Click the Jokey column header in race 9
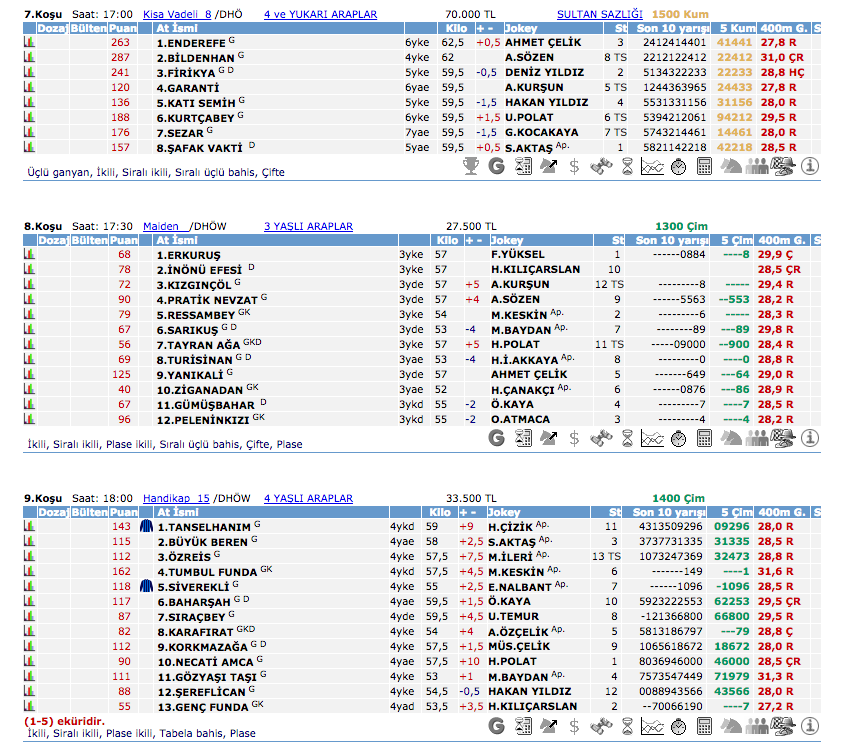Viewport: 844px width, 751px height. point(507,512)
